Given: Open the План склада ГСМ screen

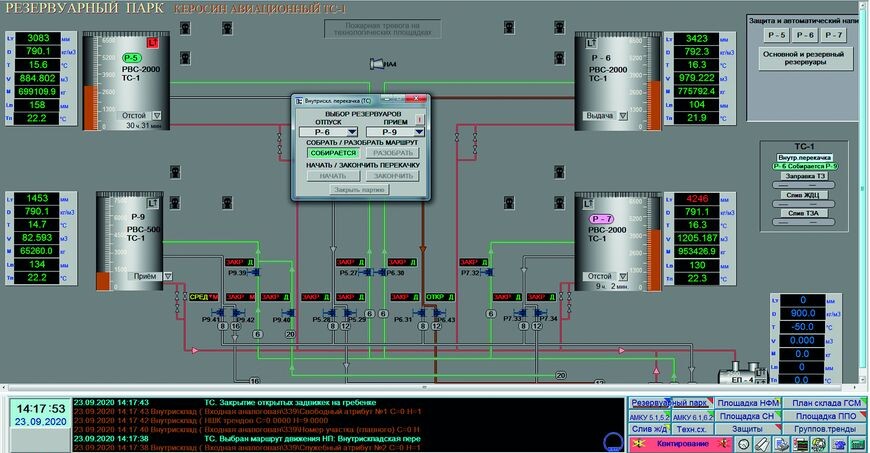Looking at the screenshot, I should coord(825,403).
